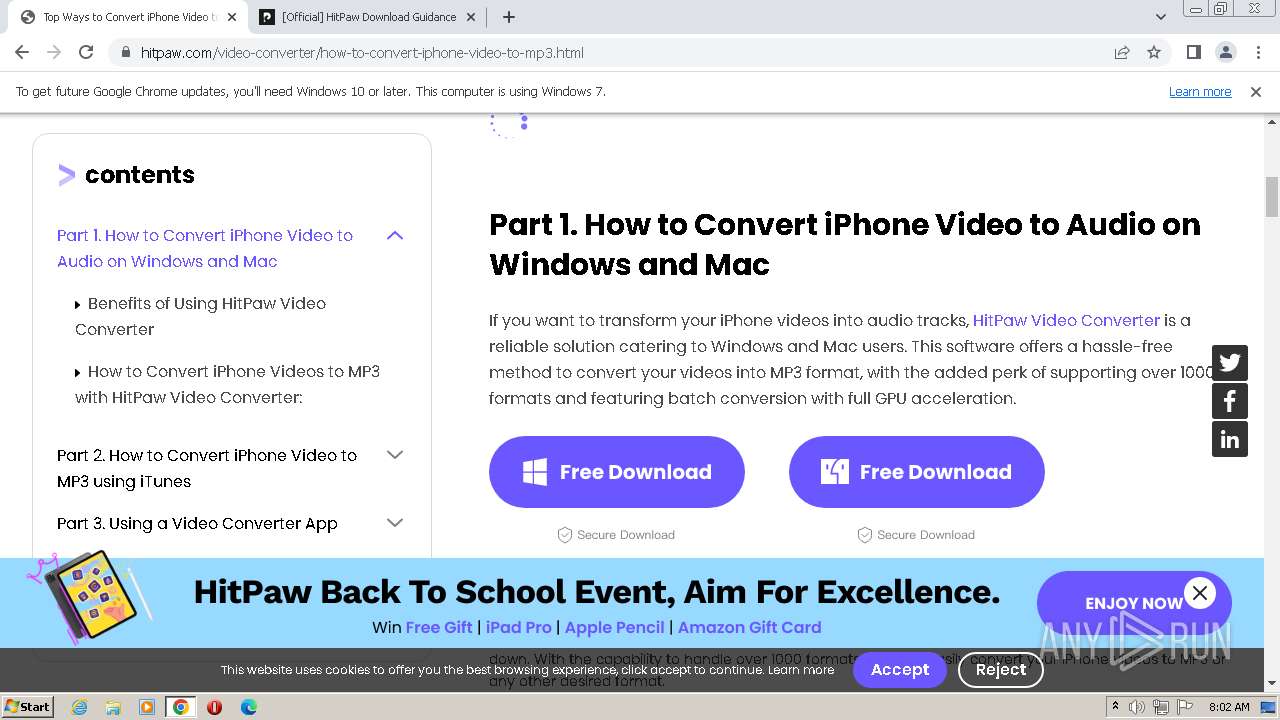Share the article on Twitter
This screenshot has height=720, width=1280.
(x=1230, y=363)
